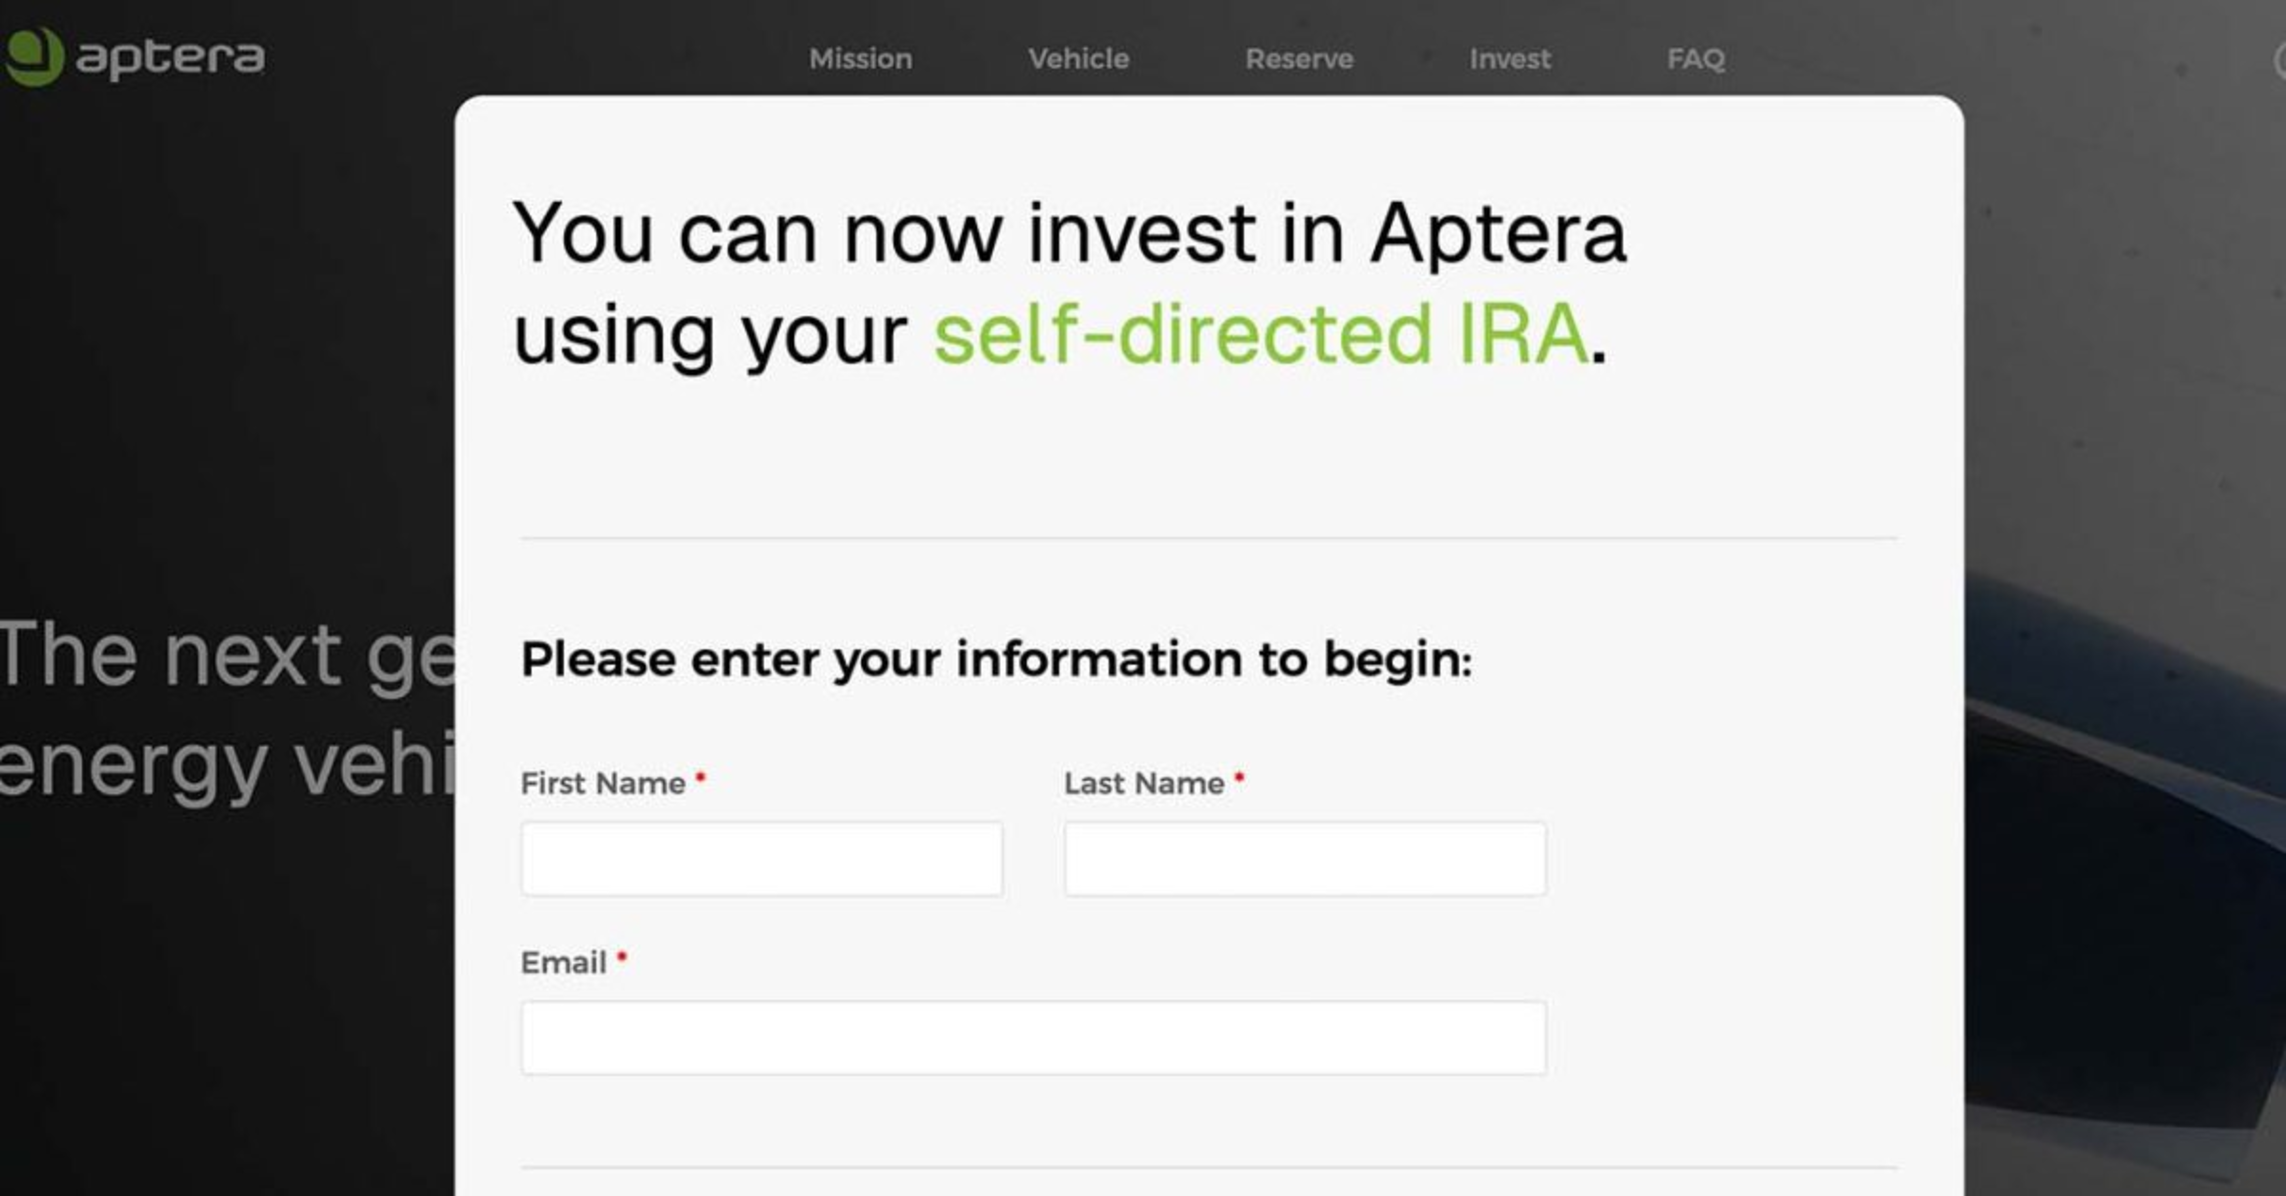Select the Email text box

pyautogui.click(x=1033, y=1038)
